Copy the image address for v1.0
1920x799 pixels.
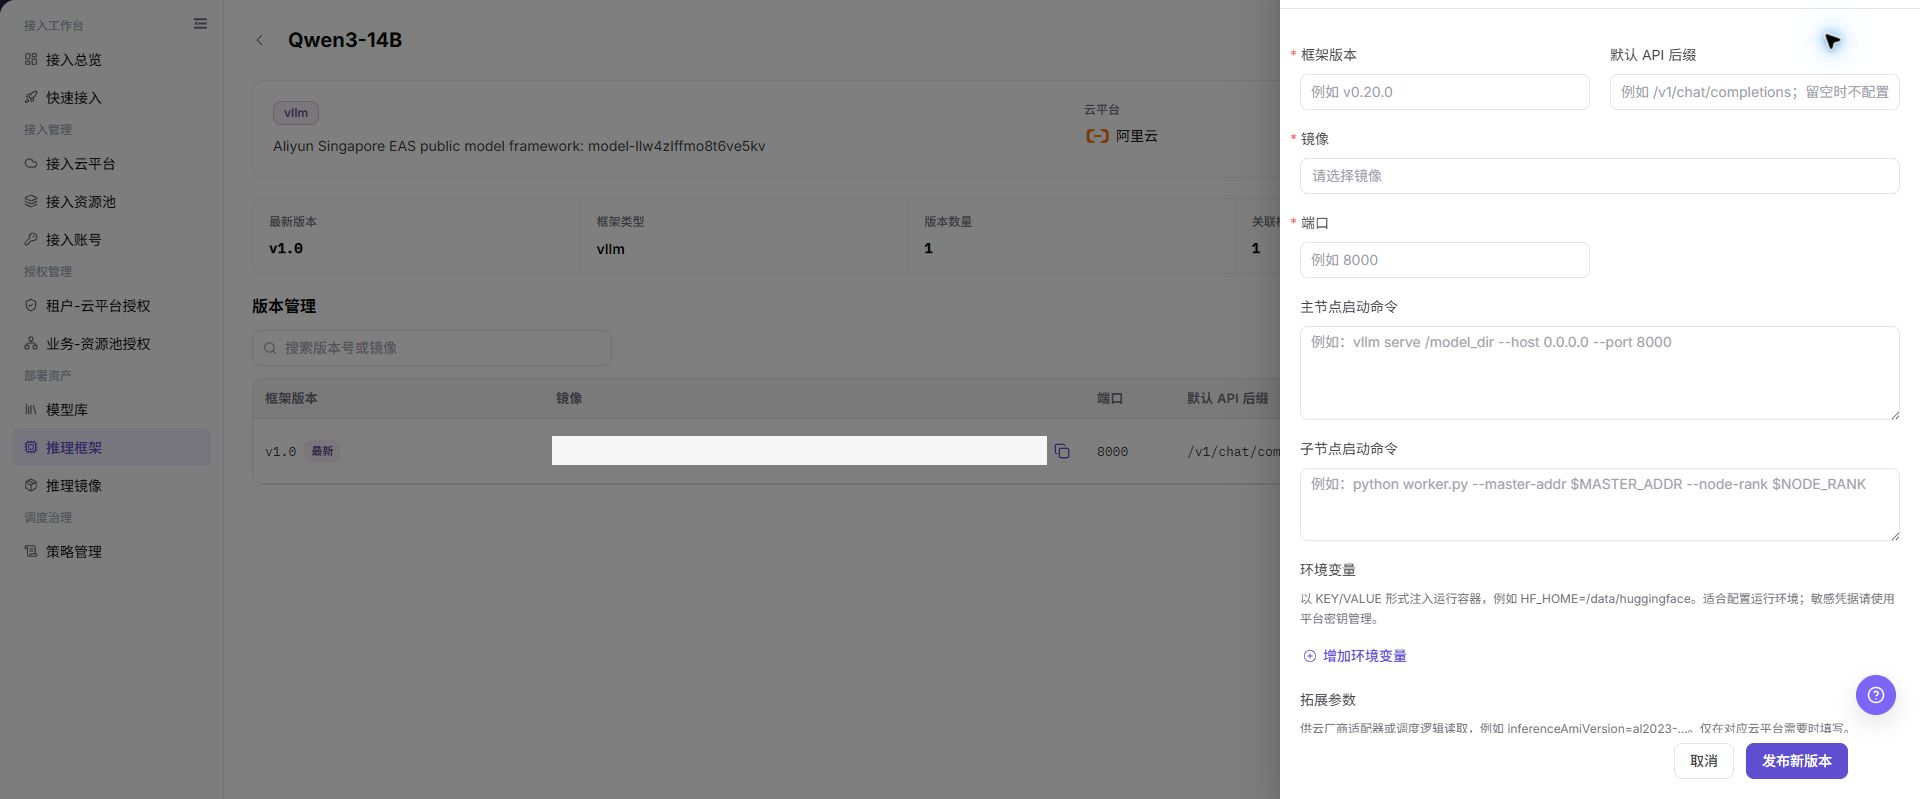click(1062, 452)
